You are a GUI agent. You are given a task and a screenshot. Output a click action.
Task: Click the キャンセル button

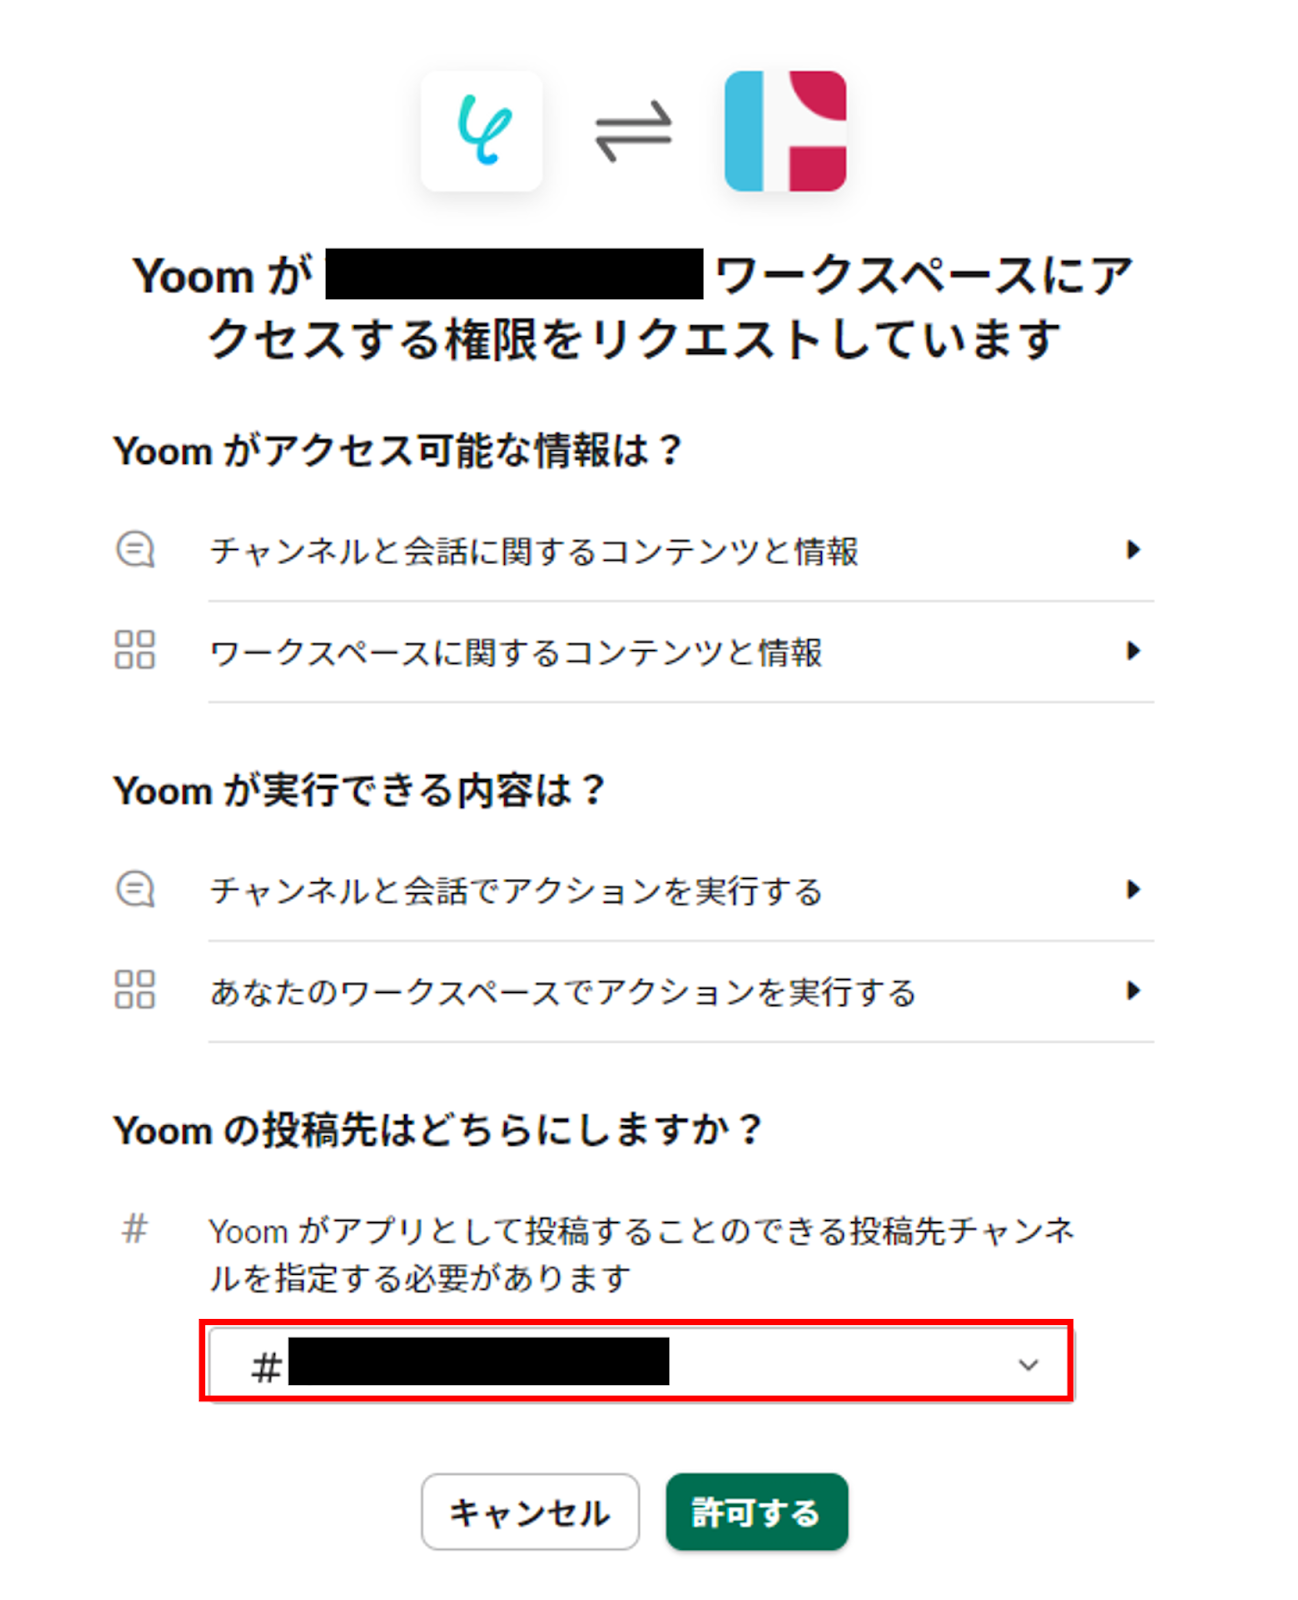(x=530, y=1511)
